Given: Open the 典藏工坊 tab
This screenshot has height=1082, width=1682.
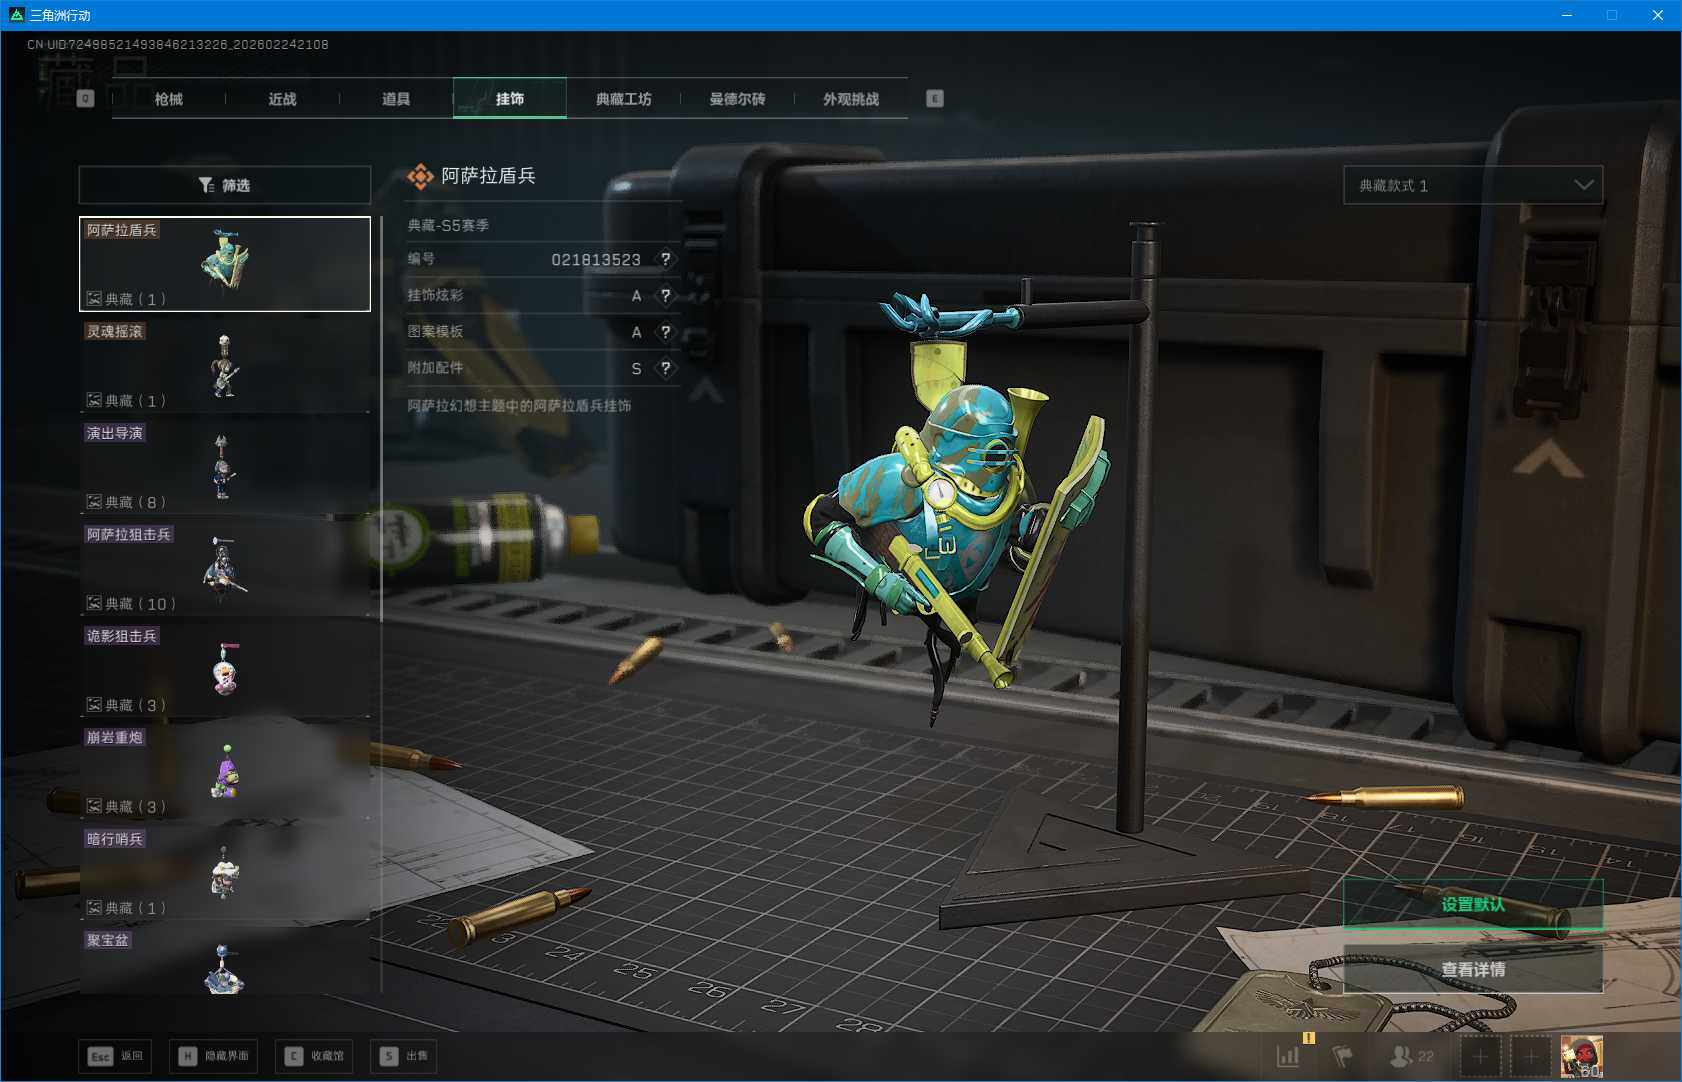Looking at the screenshot, I should coord(623,99).
